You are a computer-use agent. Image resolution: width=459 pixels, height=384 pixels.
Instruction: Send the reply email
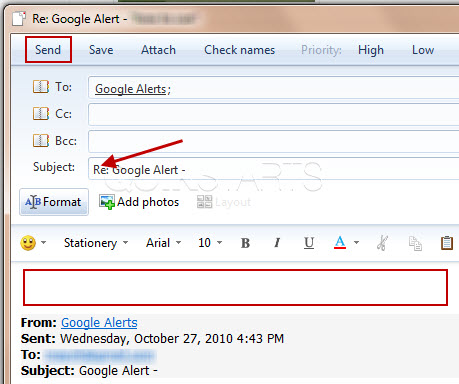[x=48, y=50]
